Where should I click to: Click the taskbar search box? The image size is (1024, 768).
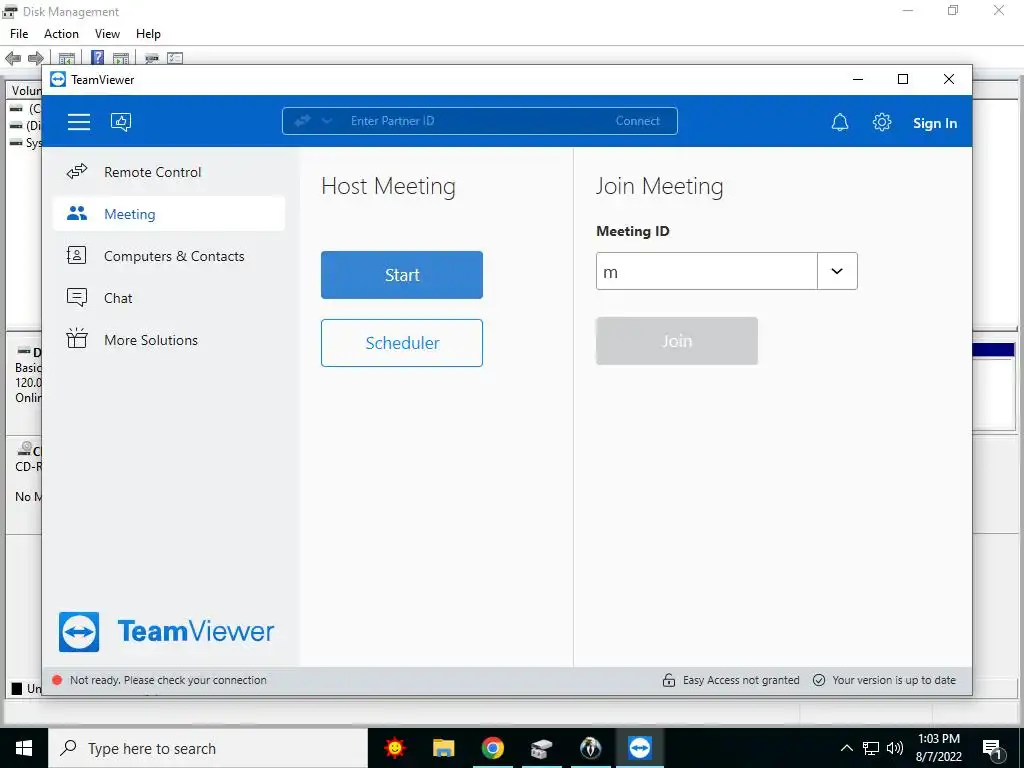coord(208,748)
